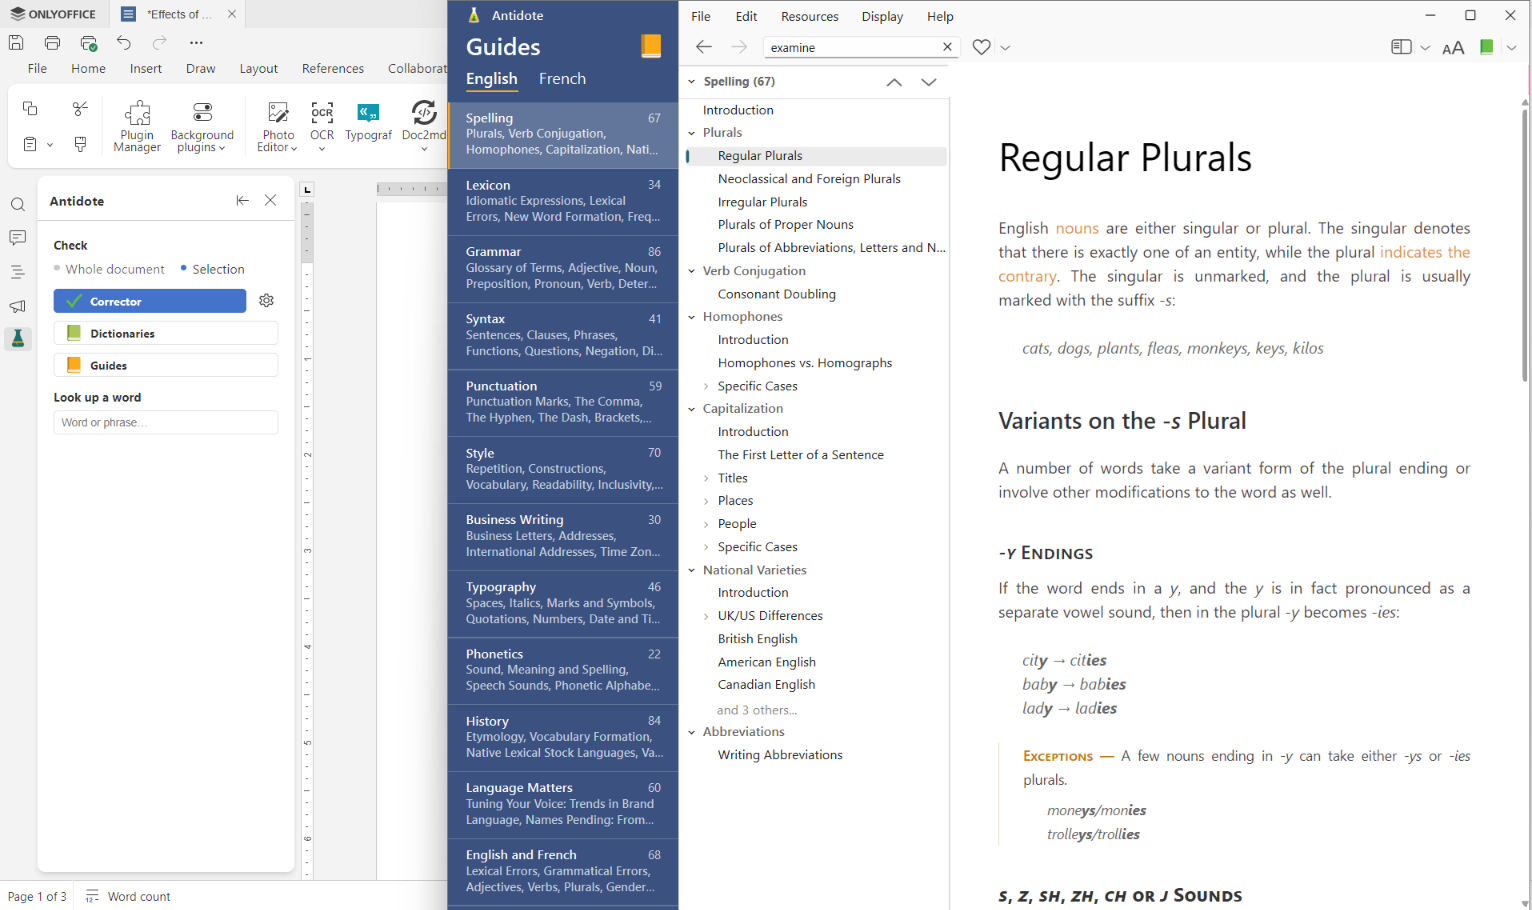
Task: Click the Corrector button
Action: click(150, 301)
